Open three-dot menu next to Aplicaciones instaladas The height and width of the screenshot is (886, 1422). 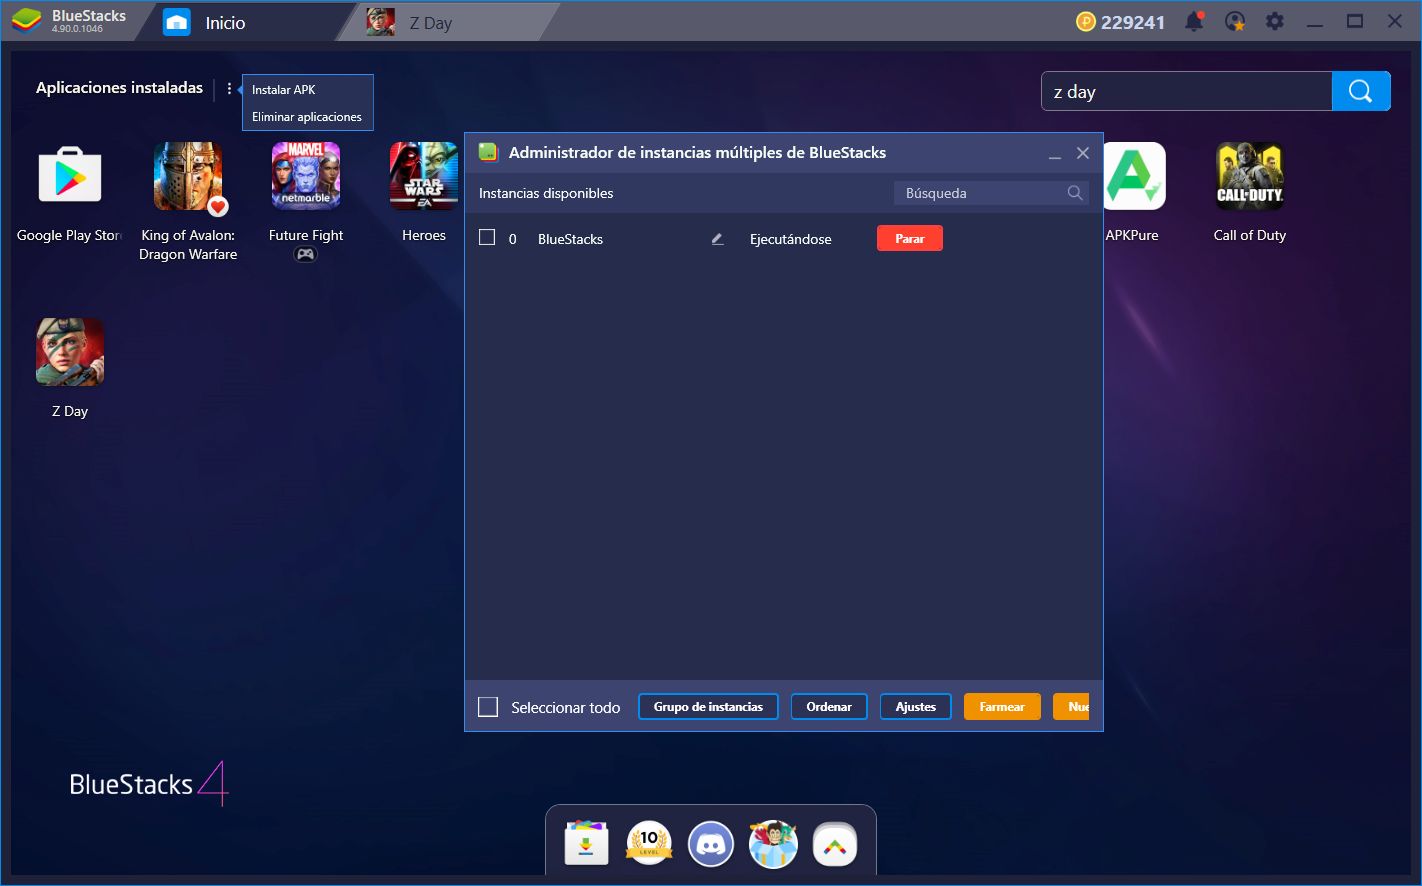[229, 88]
